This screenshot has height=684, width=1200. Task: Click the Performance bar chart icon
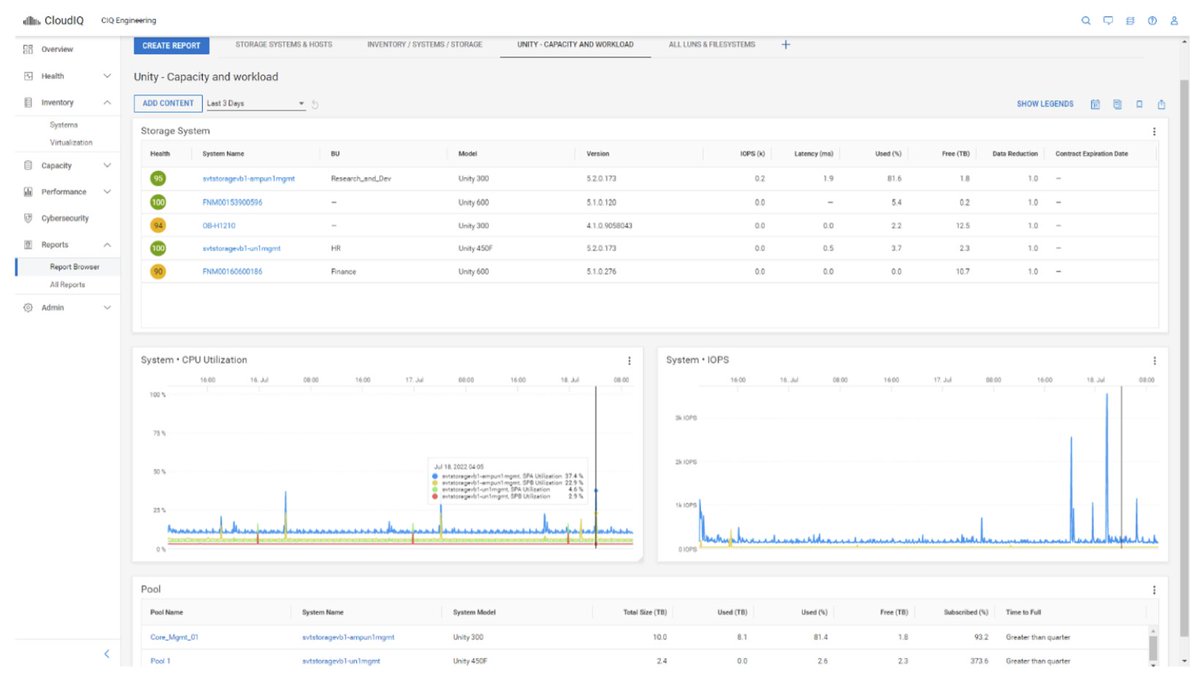pyautogui.click(x=28, y=192)
